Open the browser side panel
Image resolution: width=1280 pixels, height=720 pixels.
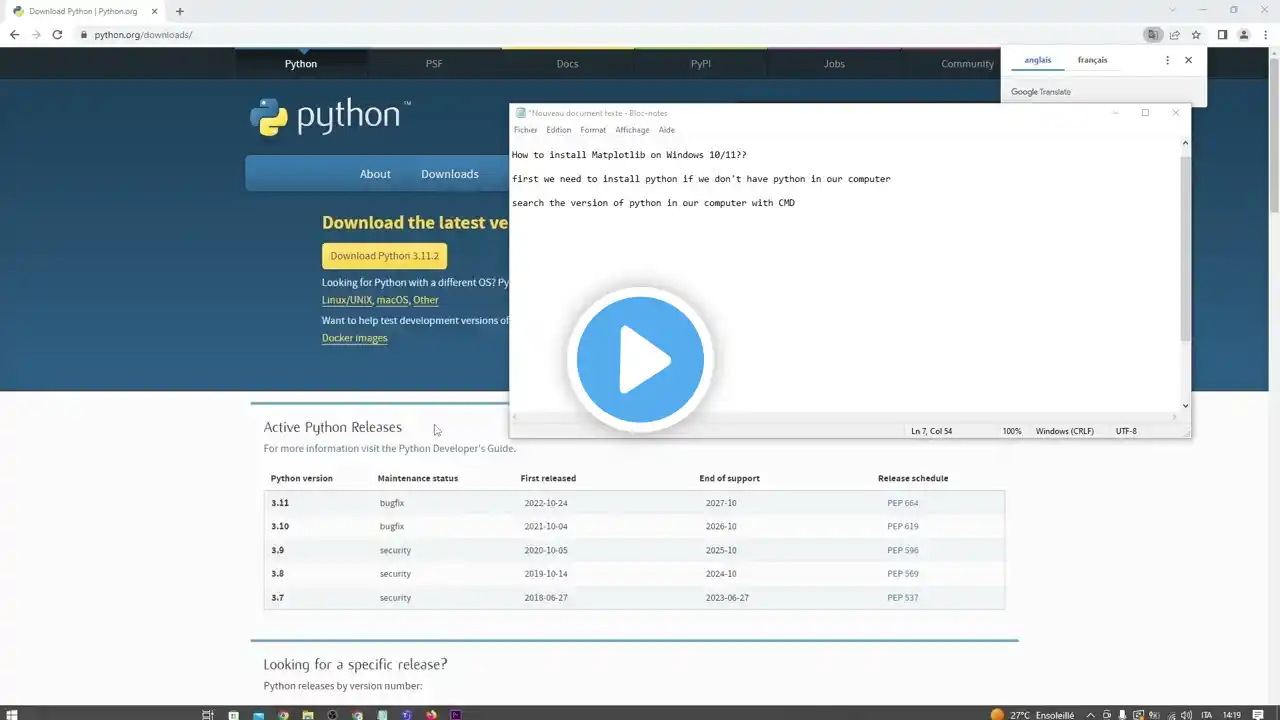1222,35
